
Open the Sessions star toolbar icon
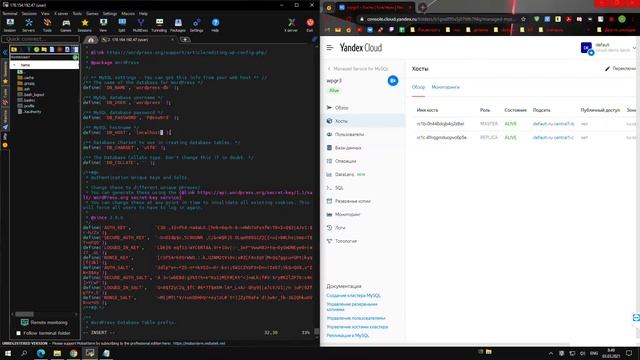[x=84, y=25]
